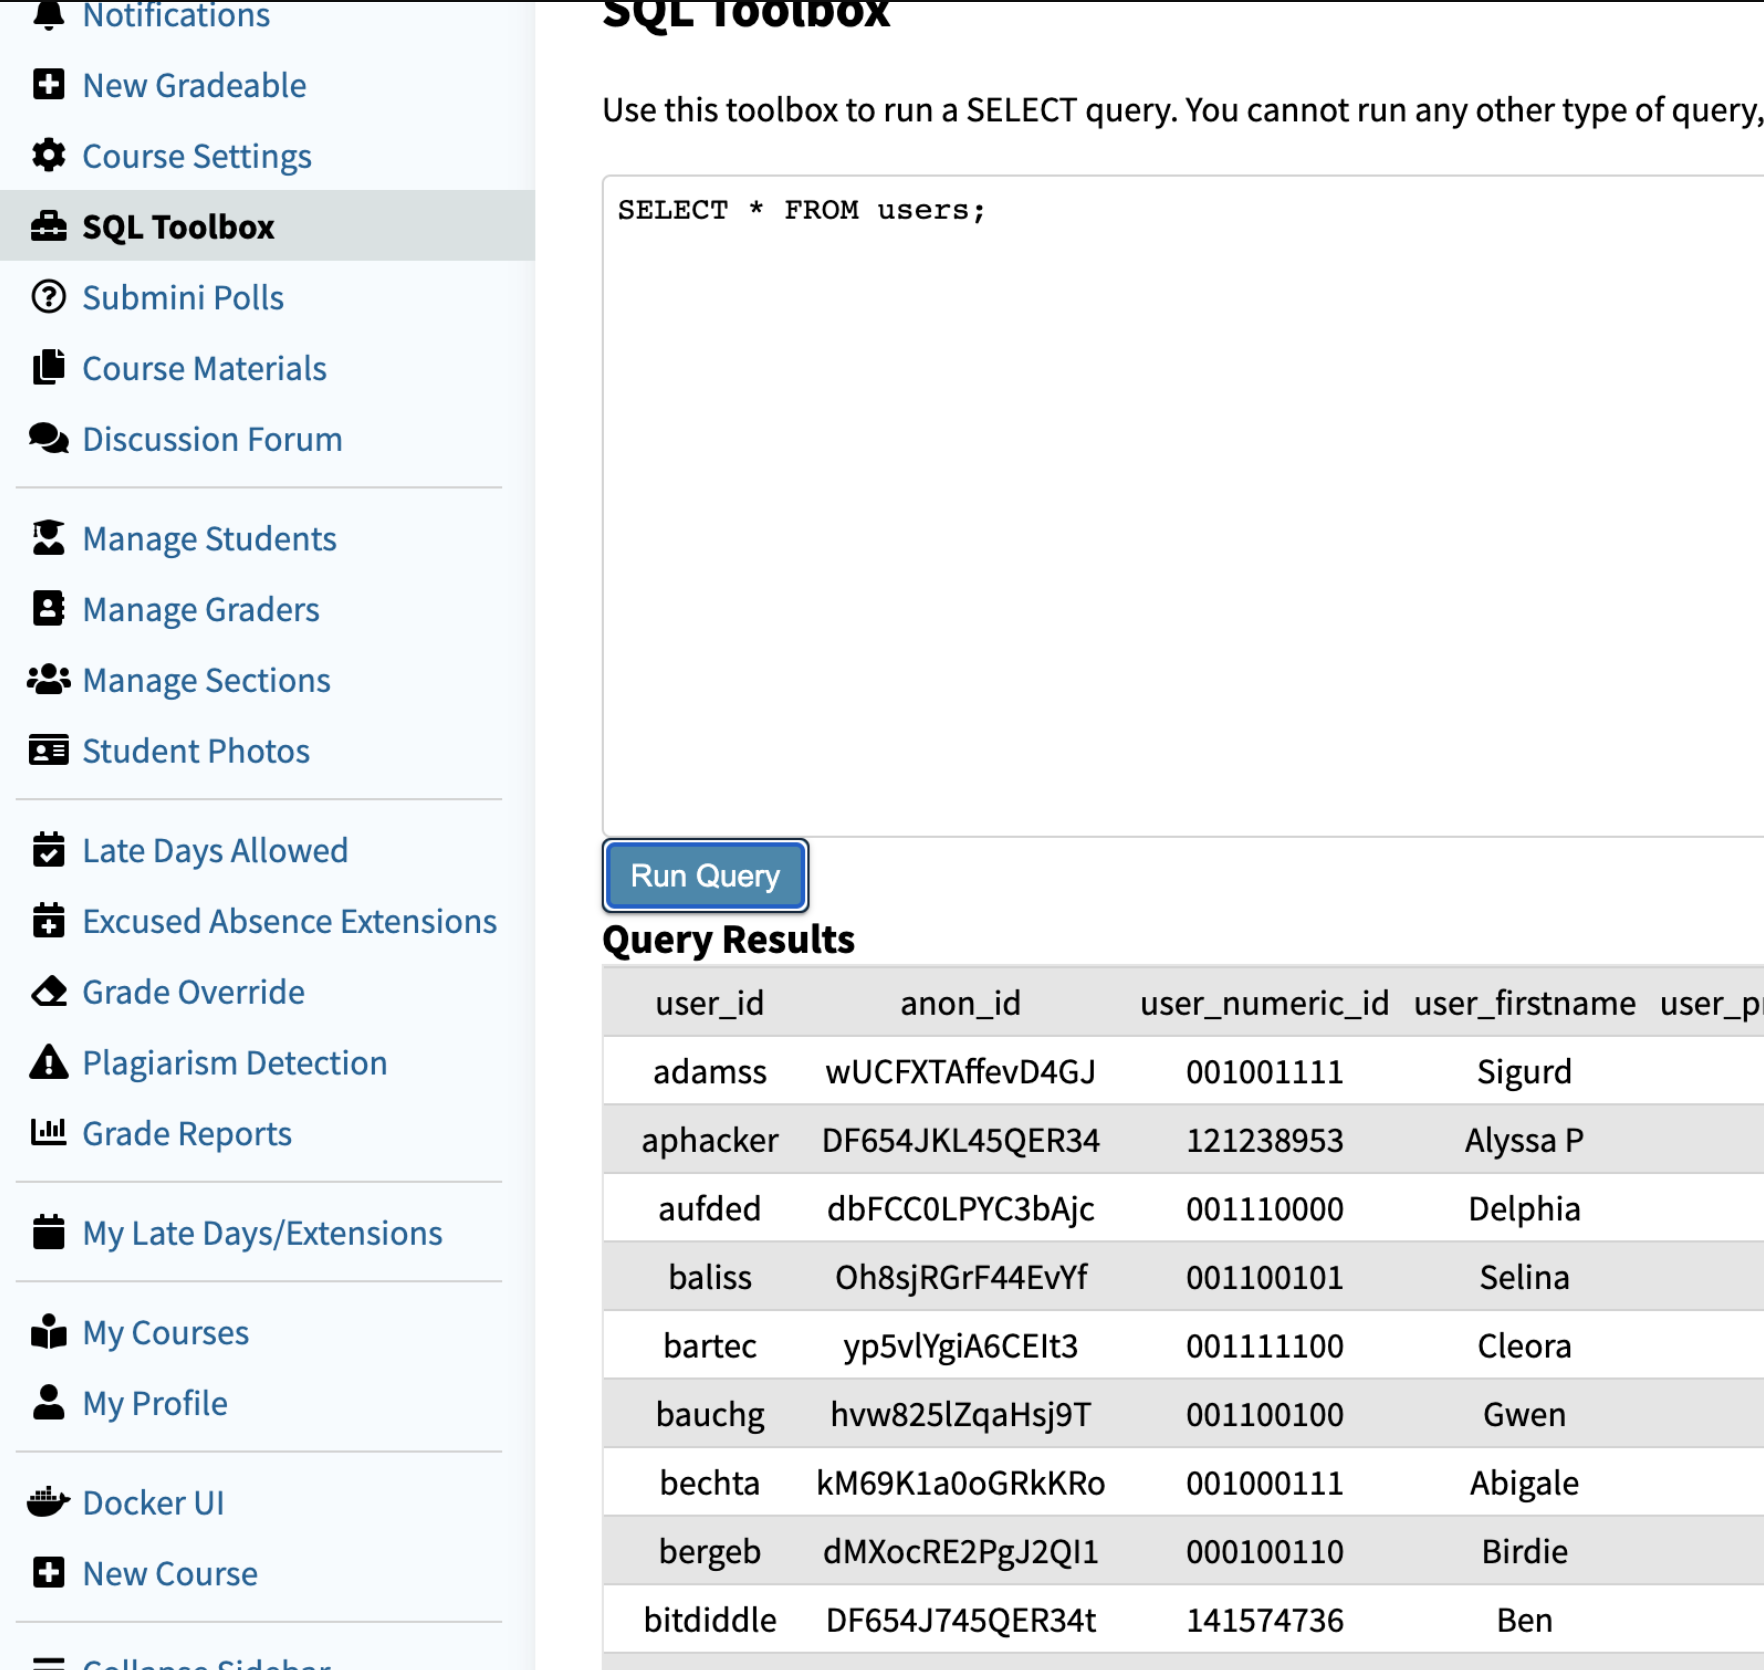Click the Plagiarism Detection warning icon
The image size is (1764, 1670).
pyautogui.click(x=48, y=1062)
